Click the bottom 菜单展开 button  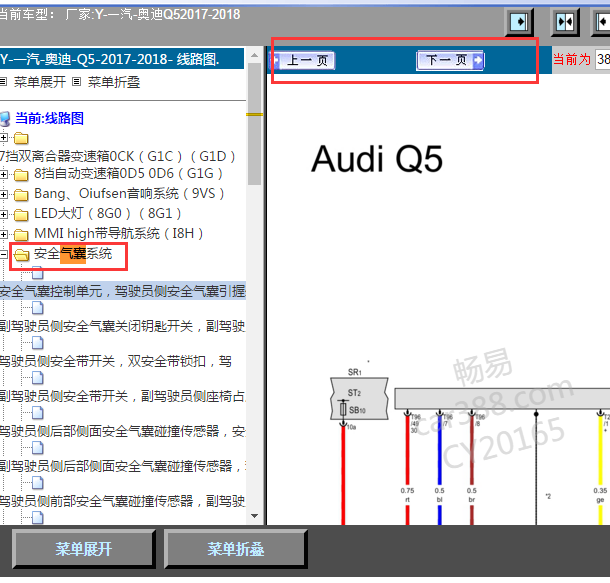click(84, 549)
